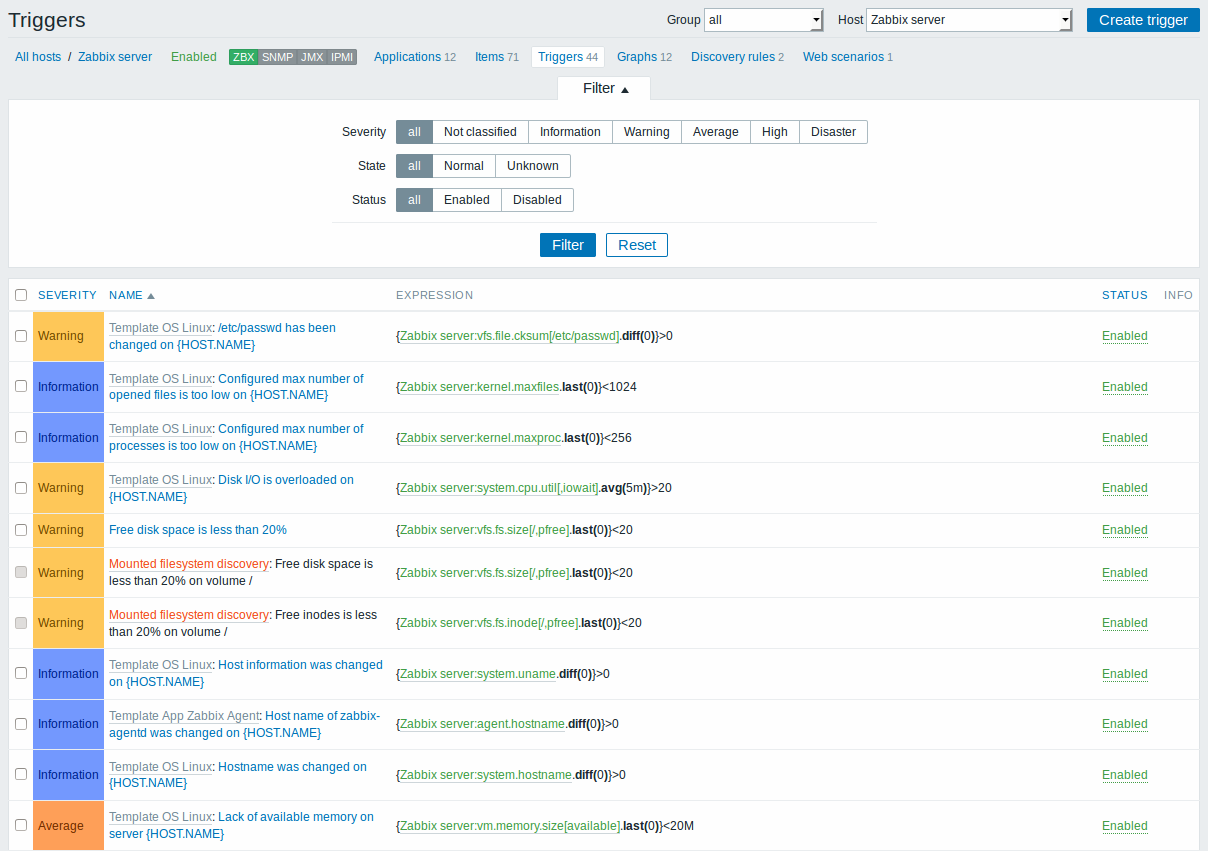Open the agent.hostname item expression link

pyautogui.click(x=482, y=724)
